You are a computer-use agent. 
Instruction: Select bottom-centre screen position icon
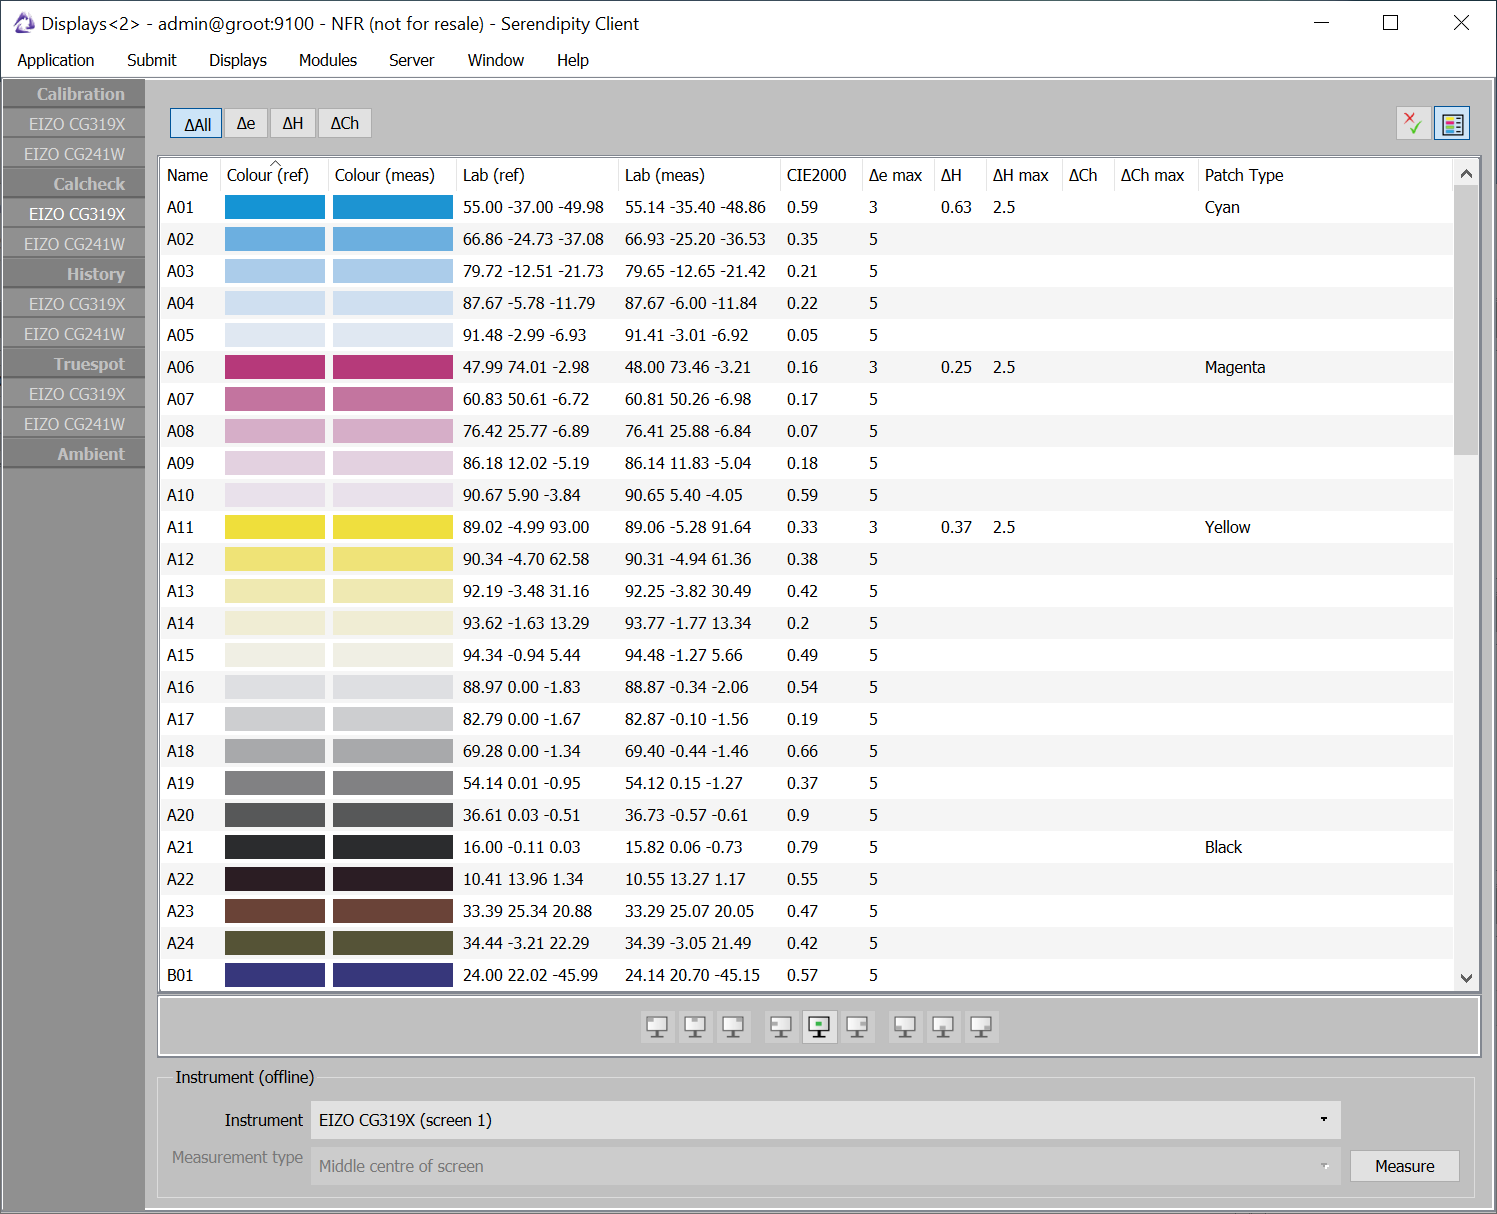[x=943, y=1027]
